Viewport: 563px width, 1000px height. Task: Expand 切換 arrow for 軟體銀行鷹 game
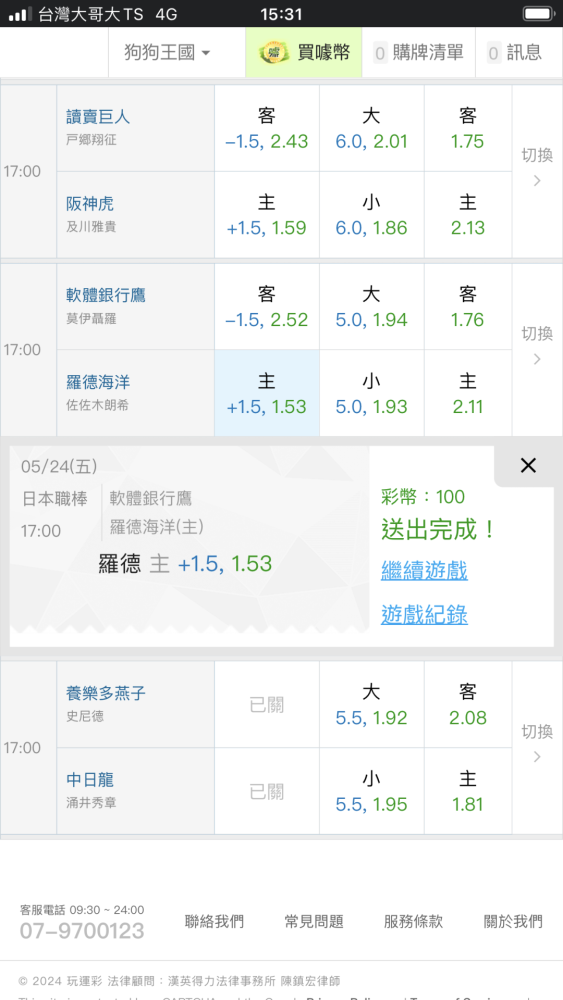537,349
